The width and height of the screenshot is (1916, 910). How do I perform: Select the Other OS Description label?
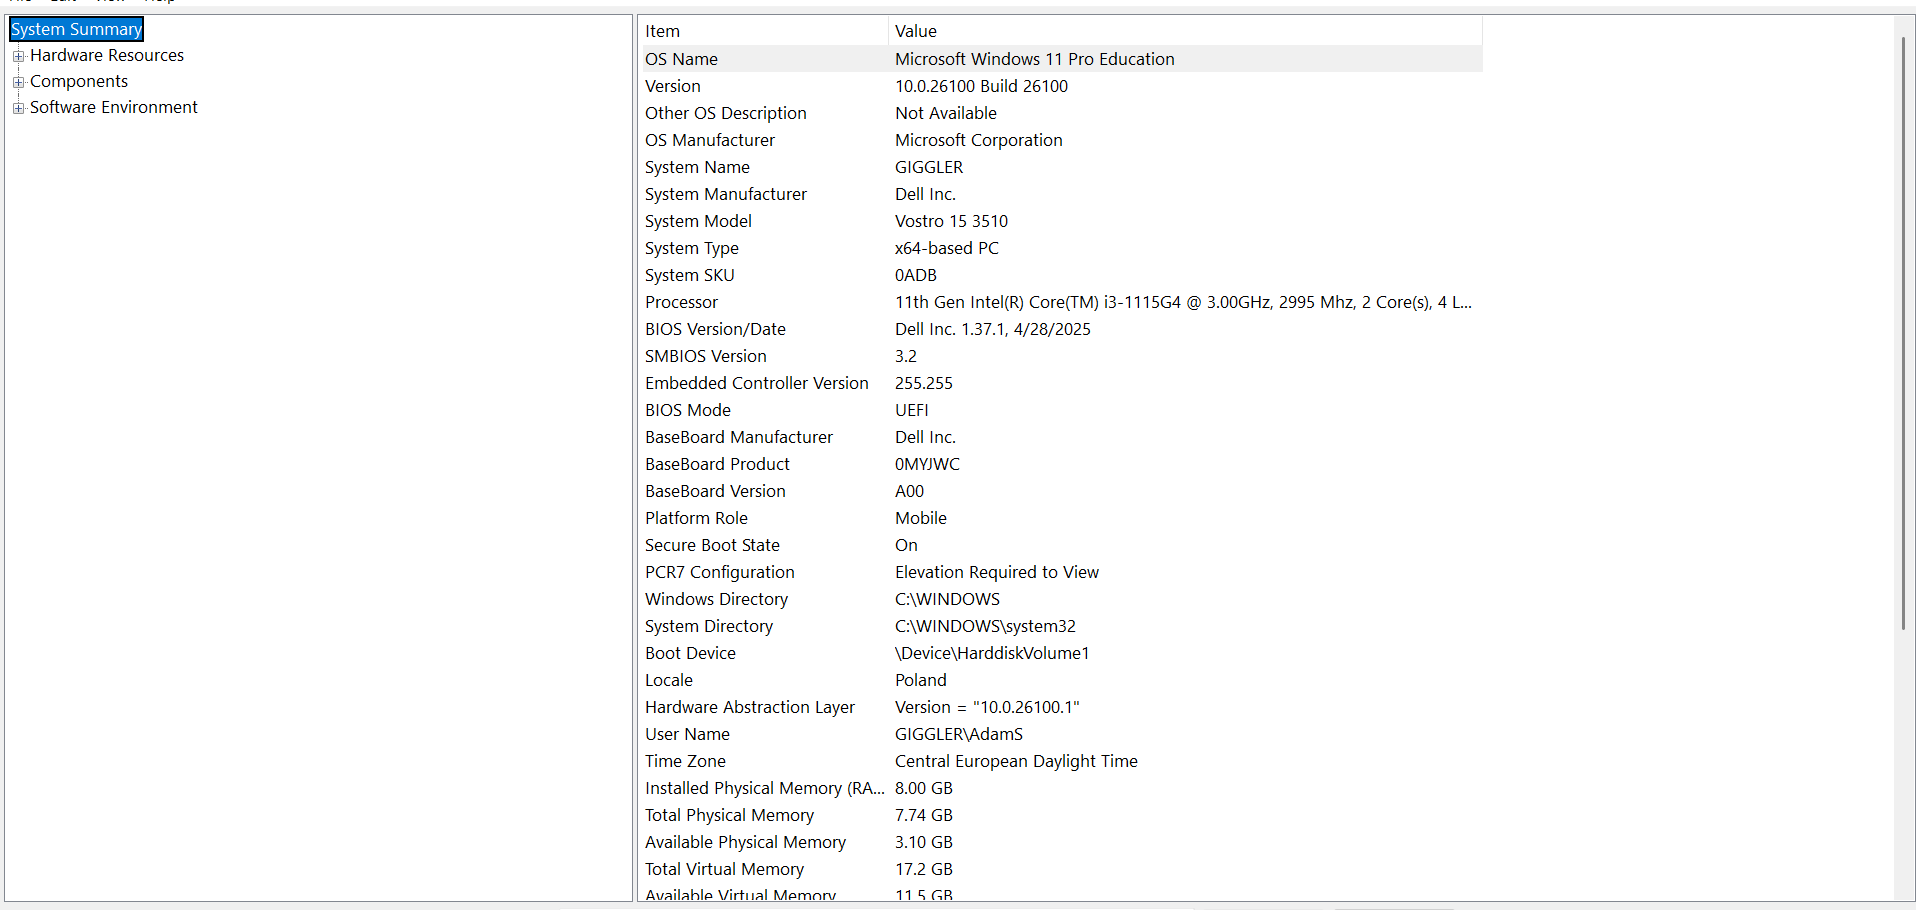[726, 113]
